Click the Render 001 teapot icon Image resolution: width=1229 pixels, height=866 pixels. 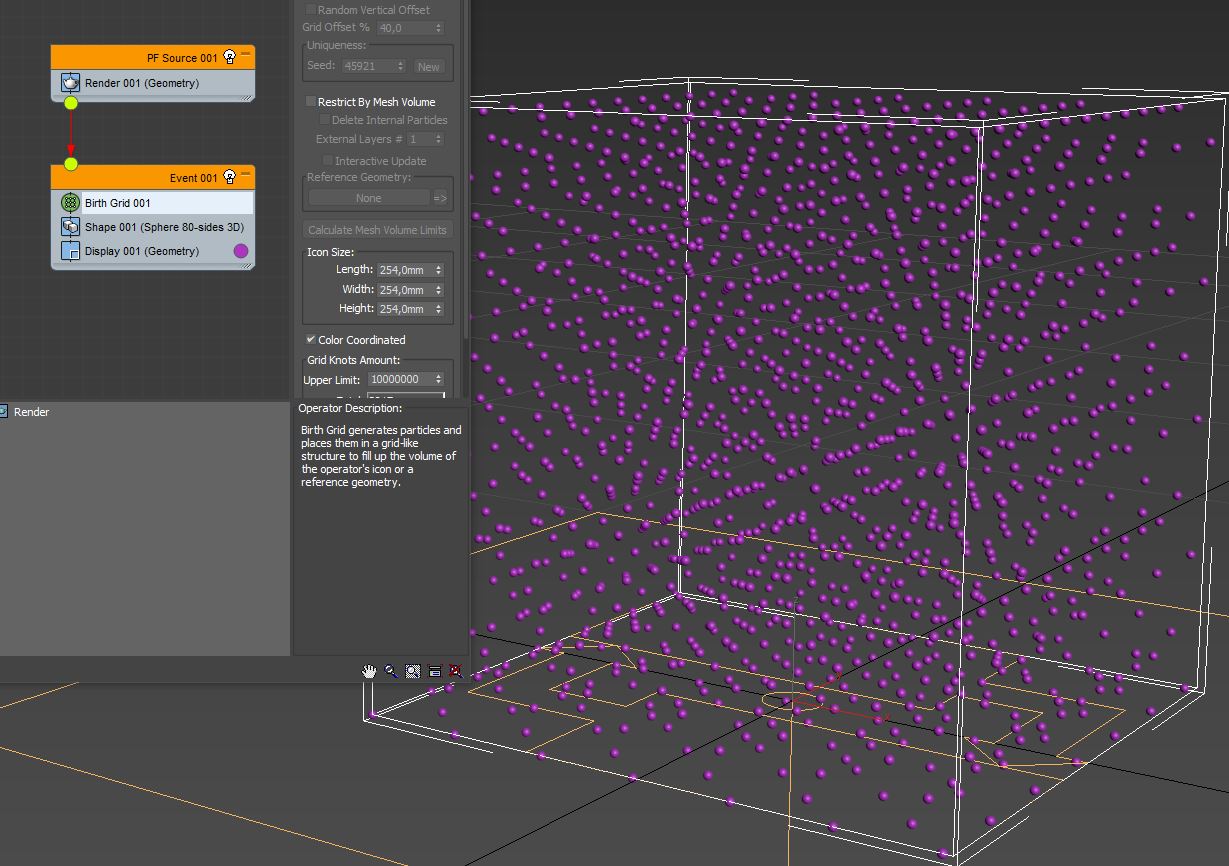[x=70, y=83]
